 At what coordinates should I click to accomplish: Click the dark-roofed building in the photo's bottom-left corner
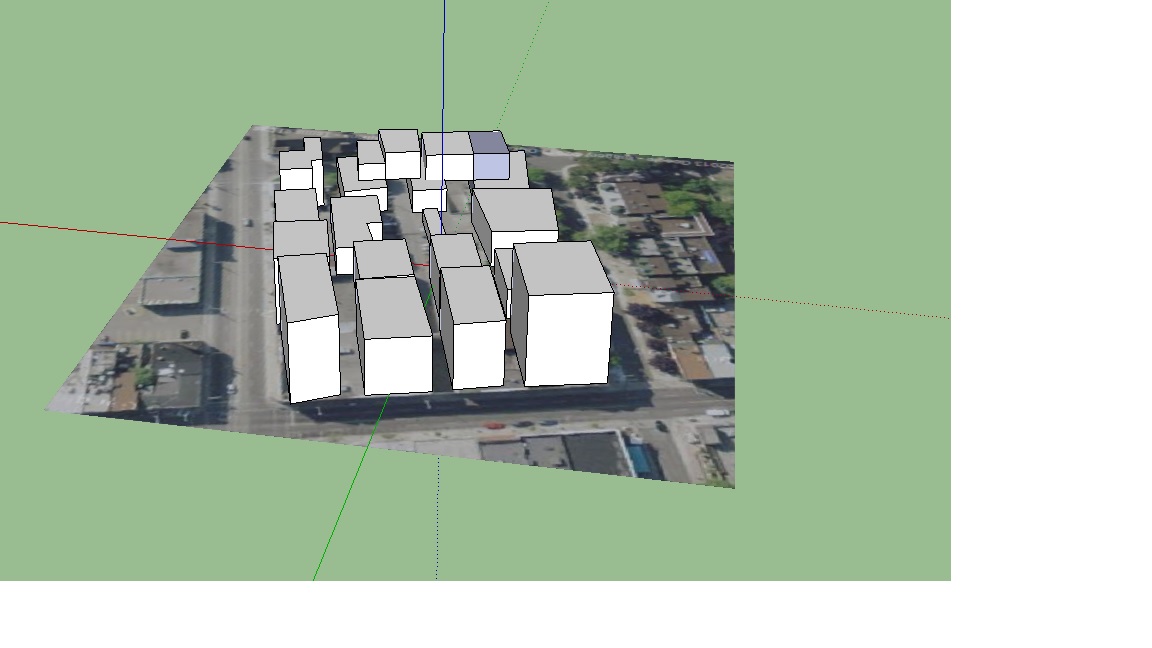click(175, 375)
